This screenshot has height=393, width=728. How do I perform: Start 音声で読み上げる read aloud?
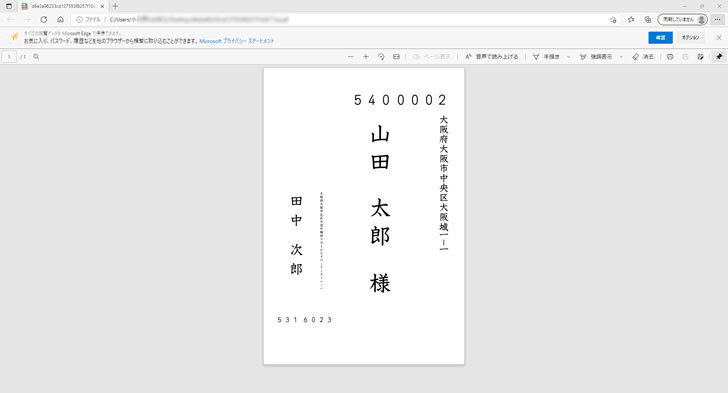point(492,57)
